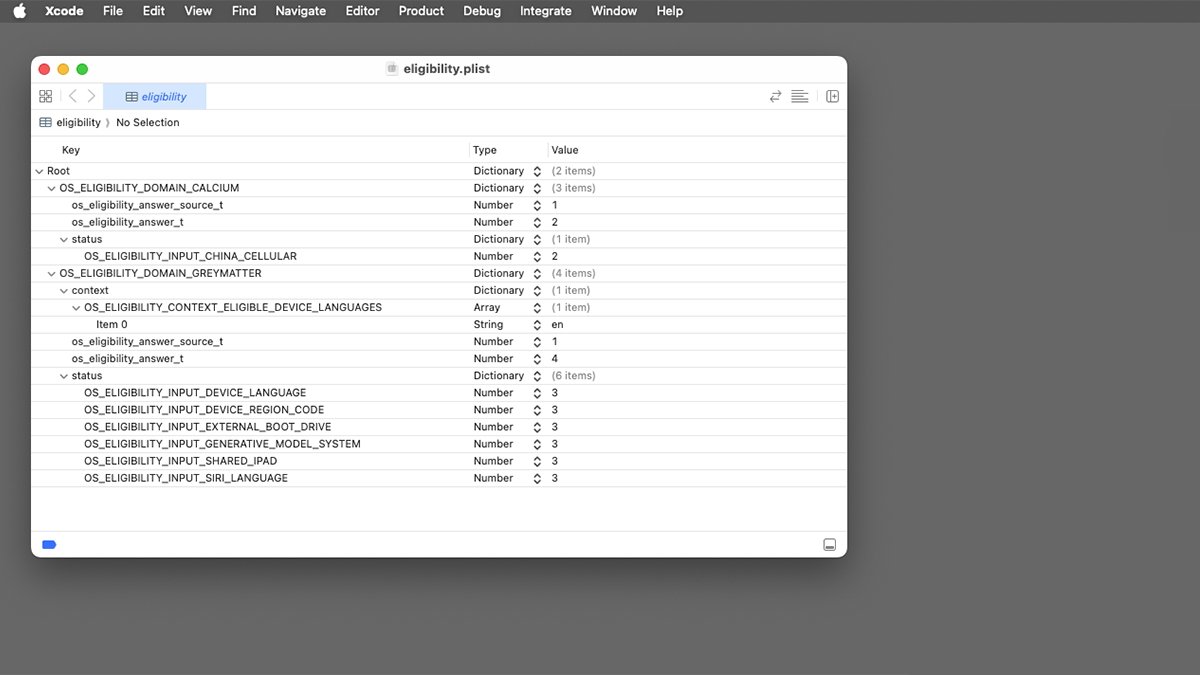The height and width of the screenshot is (675, 1200).
Task: Change type stepper for Root row
Action: coord(537,171)
